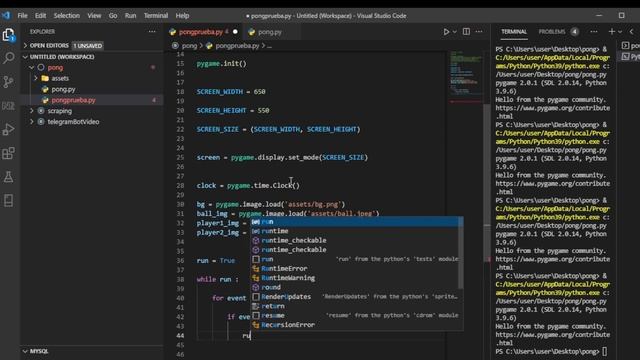Open editor More Actions ellipsis
The width and height of the screenshot is (640, 360).
479,32
